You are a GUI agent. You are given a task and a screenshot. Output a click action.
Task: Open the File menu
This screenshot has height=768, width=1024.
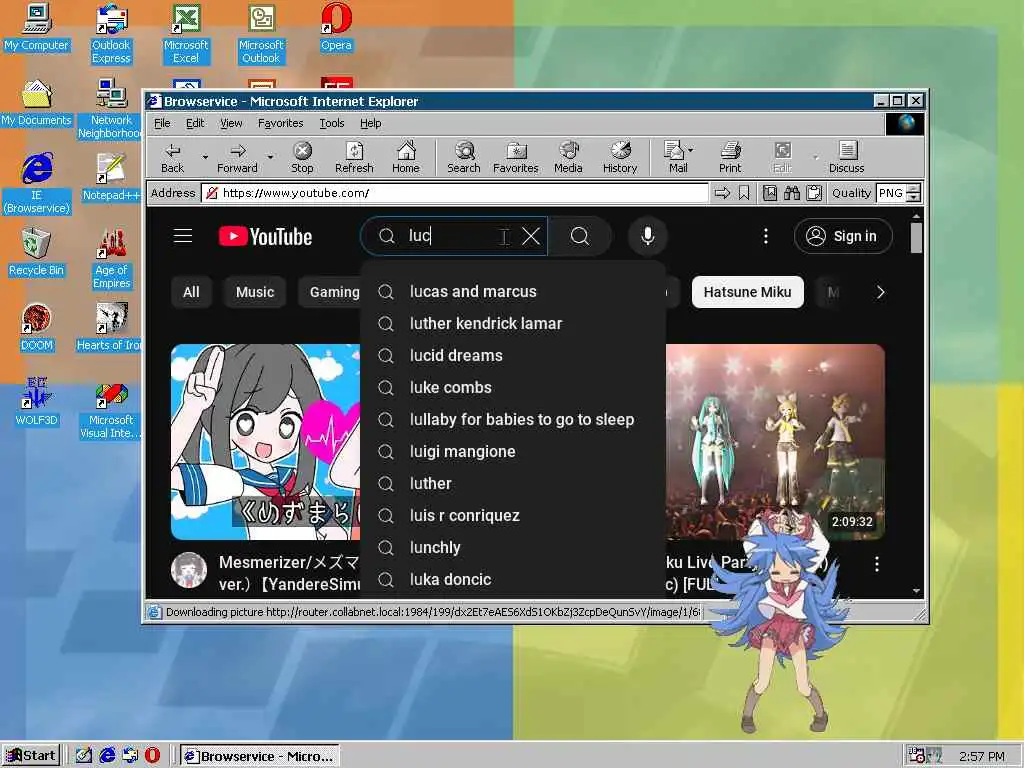162,123
